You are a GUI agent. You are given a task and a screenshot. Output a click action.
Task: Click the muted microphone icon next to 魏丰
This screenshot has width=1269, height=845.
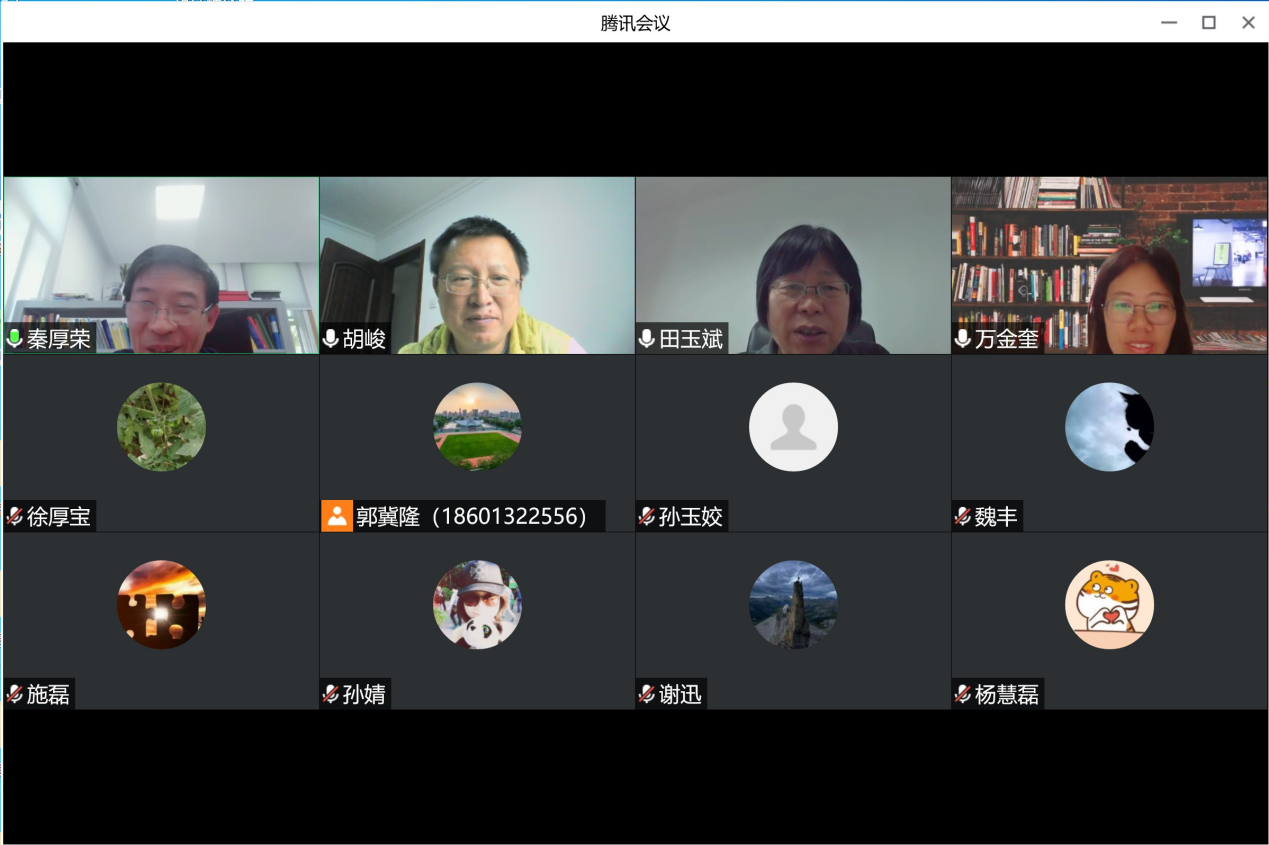(963, 516)
